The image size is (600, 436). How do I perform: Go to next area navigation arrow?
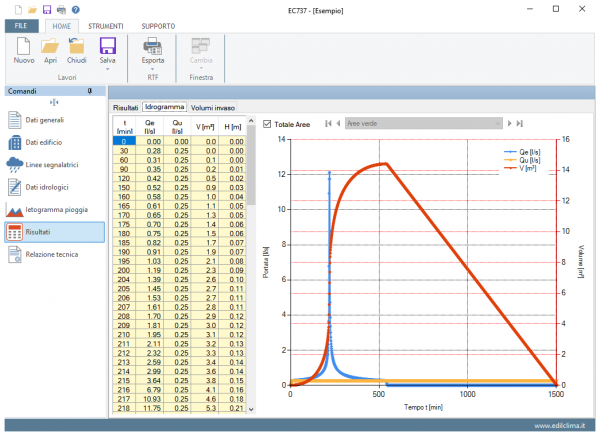509,124
